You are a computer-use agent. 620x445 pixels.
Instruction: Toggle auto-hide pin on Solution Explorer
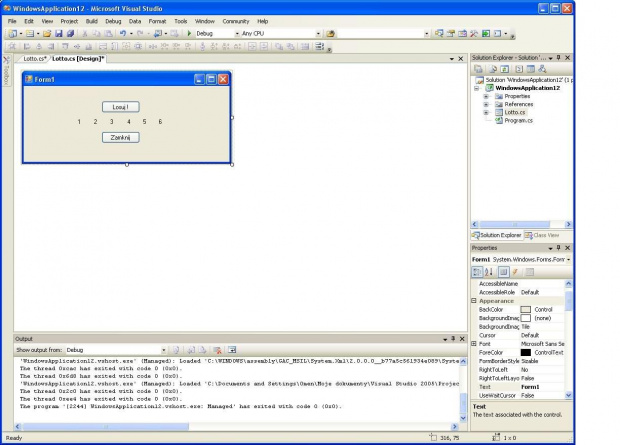[559, 58]
